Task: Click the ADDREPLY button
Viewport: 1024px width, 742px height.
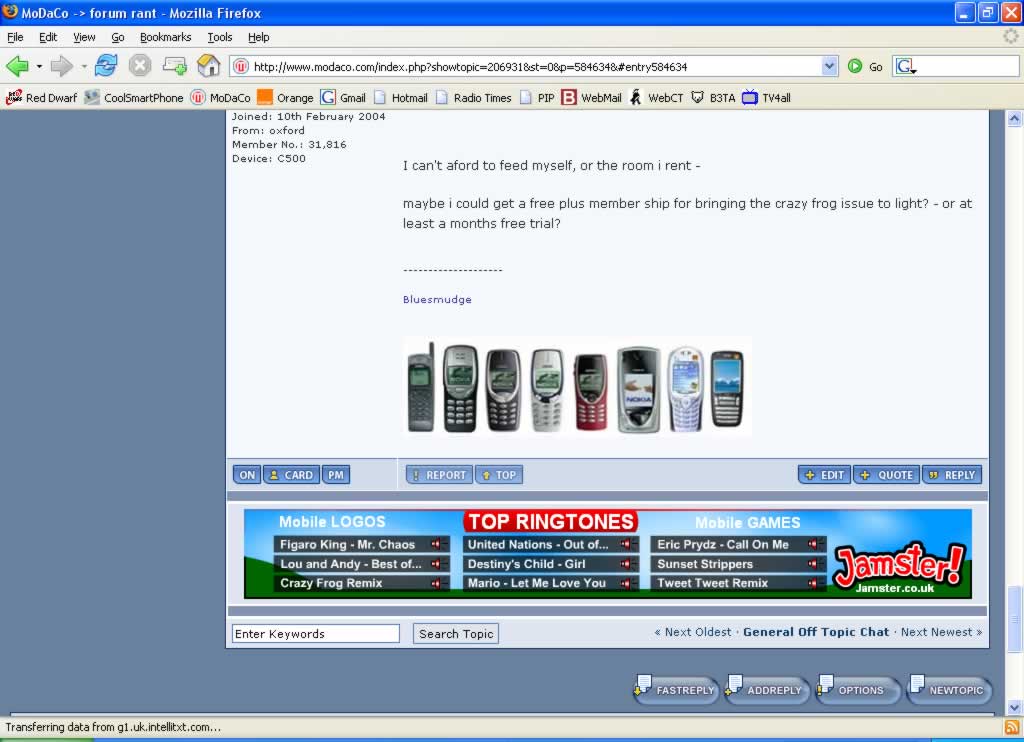Action: 767,690
